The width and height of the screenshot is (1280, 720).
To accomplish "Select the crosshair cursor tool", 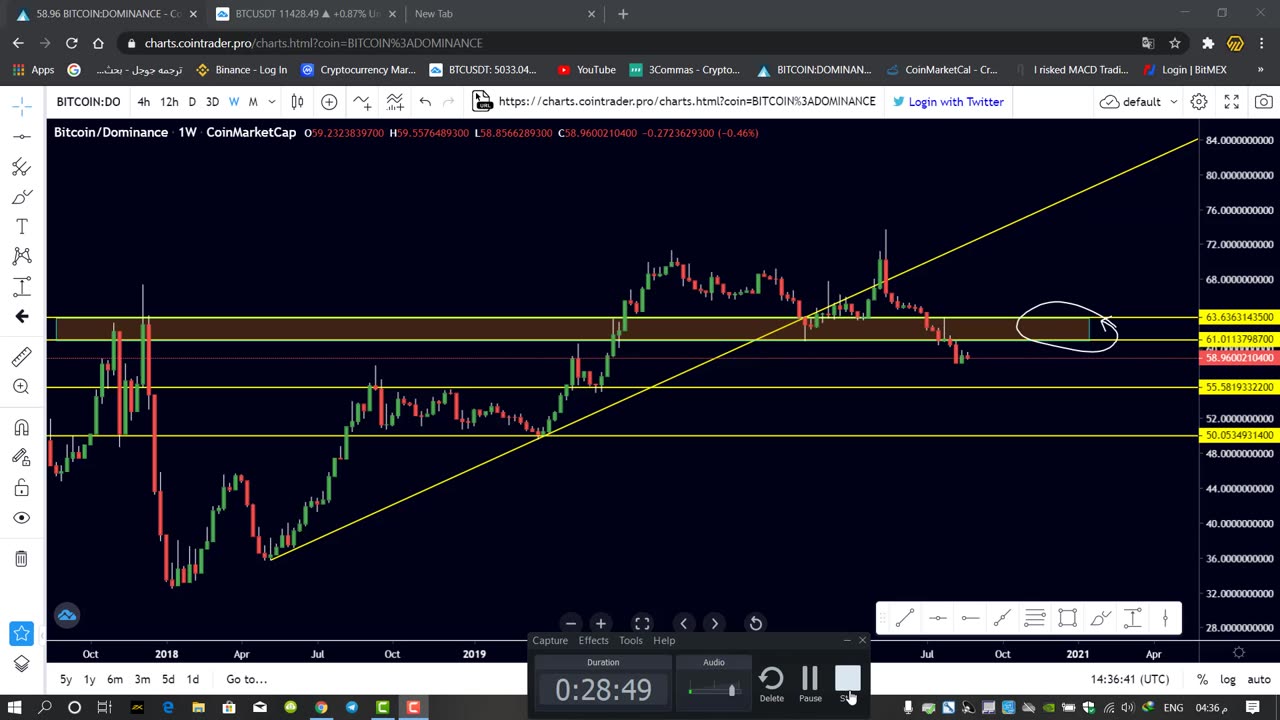I will (x=21, y=105).
